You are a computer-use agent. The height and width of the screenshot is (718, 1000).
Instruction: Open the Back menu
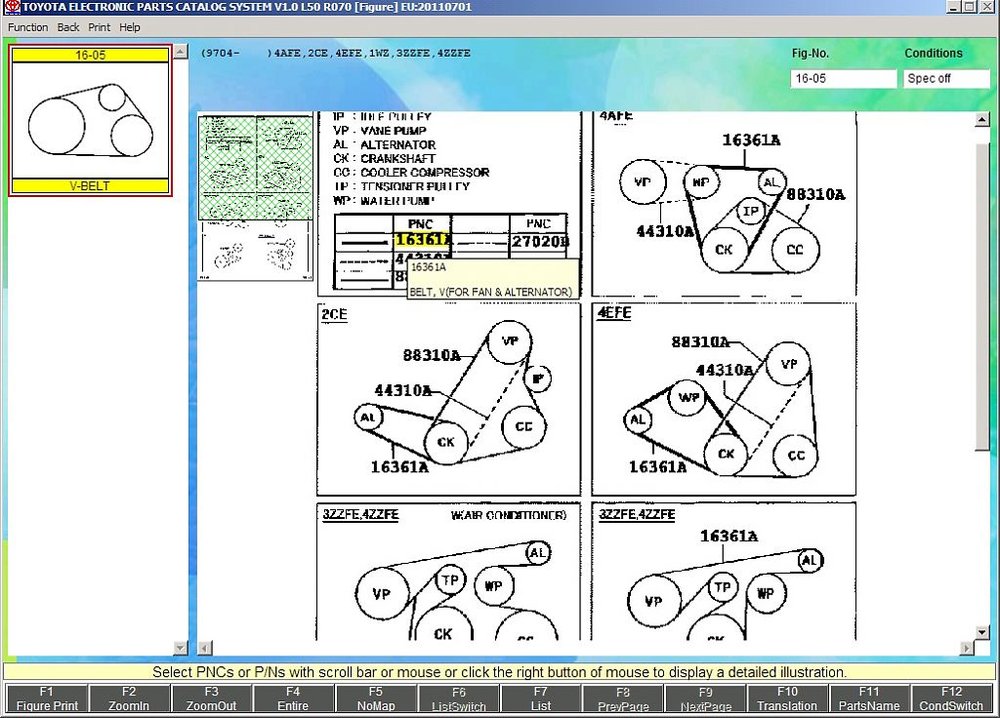pyautogui.click(x=68, y=27)
